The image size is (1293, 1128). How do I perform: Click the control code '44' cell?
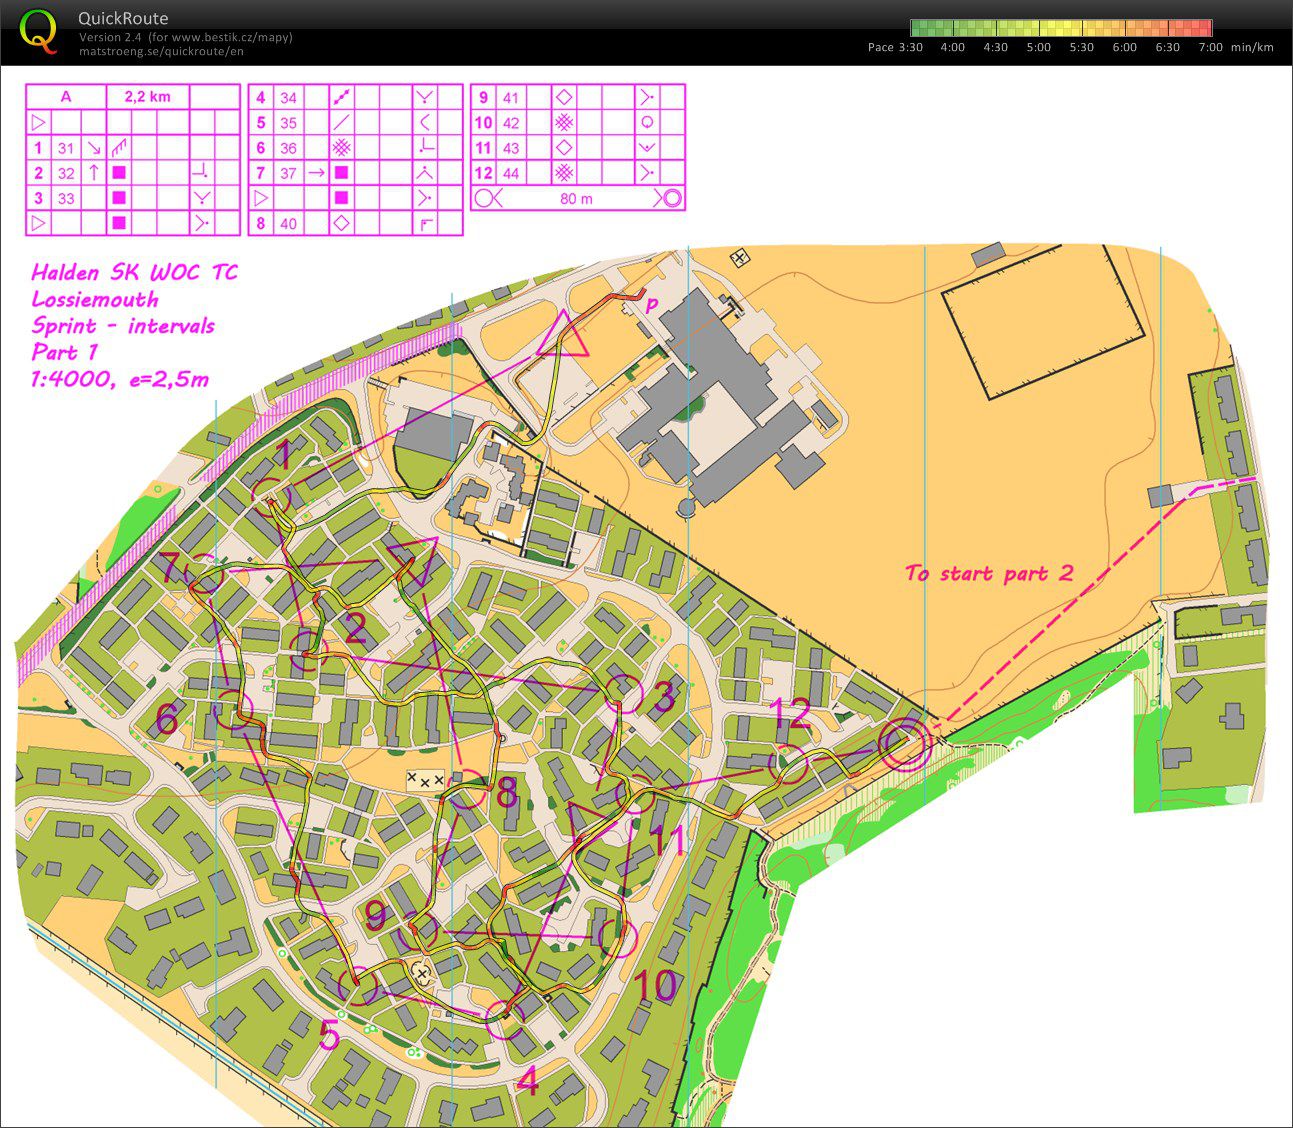point(511,173)
